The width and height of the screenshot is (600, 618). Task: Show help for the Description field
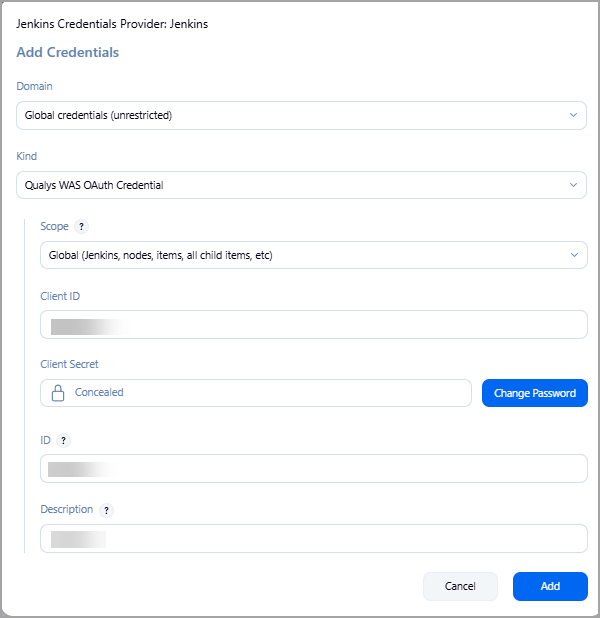coord(107,510)
